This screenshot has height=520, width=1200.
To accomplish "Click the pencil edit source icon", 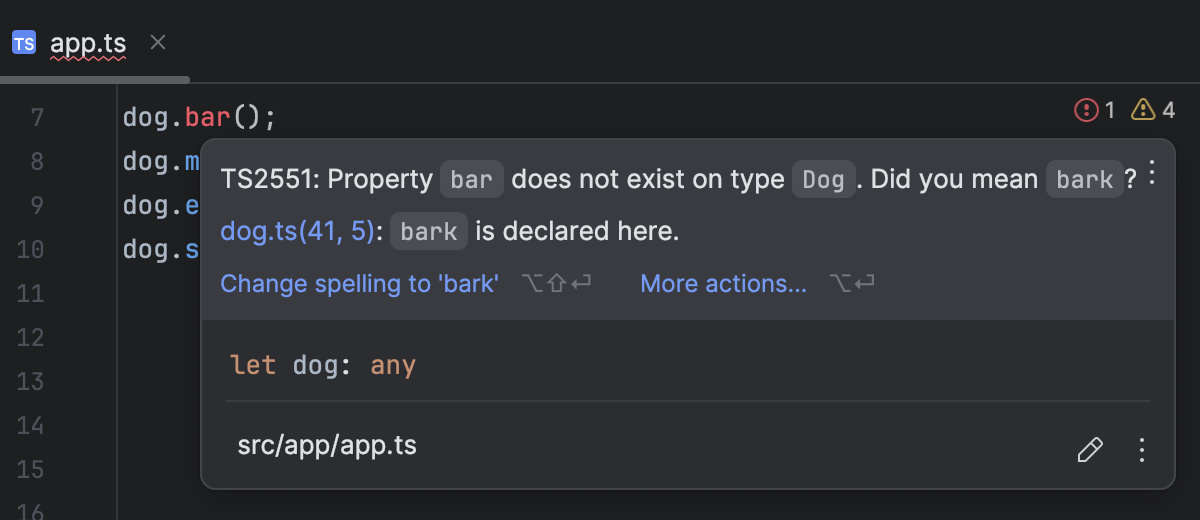I will [1089, 450].
